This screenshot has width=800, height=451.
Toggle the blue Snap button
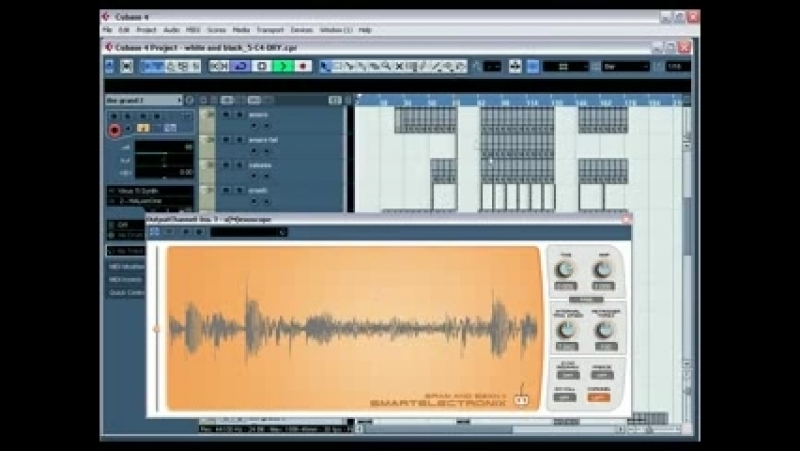pos(533,66)
